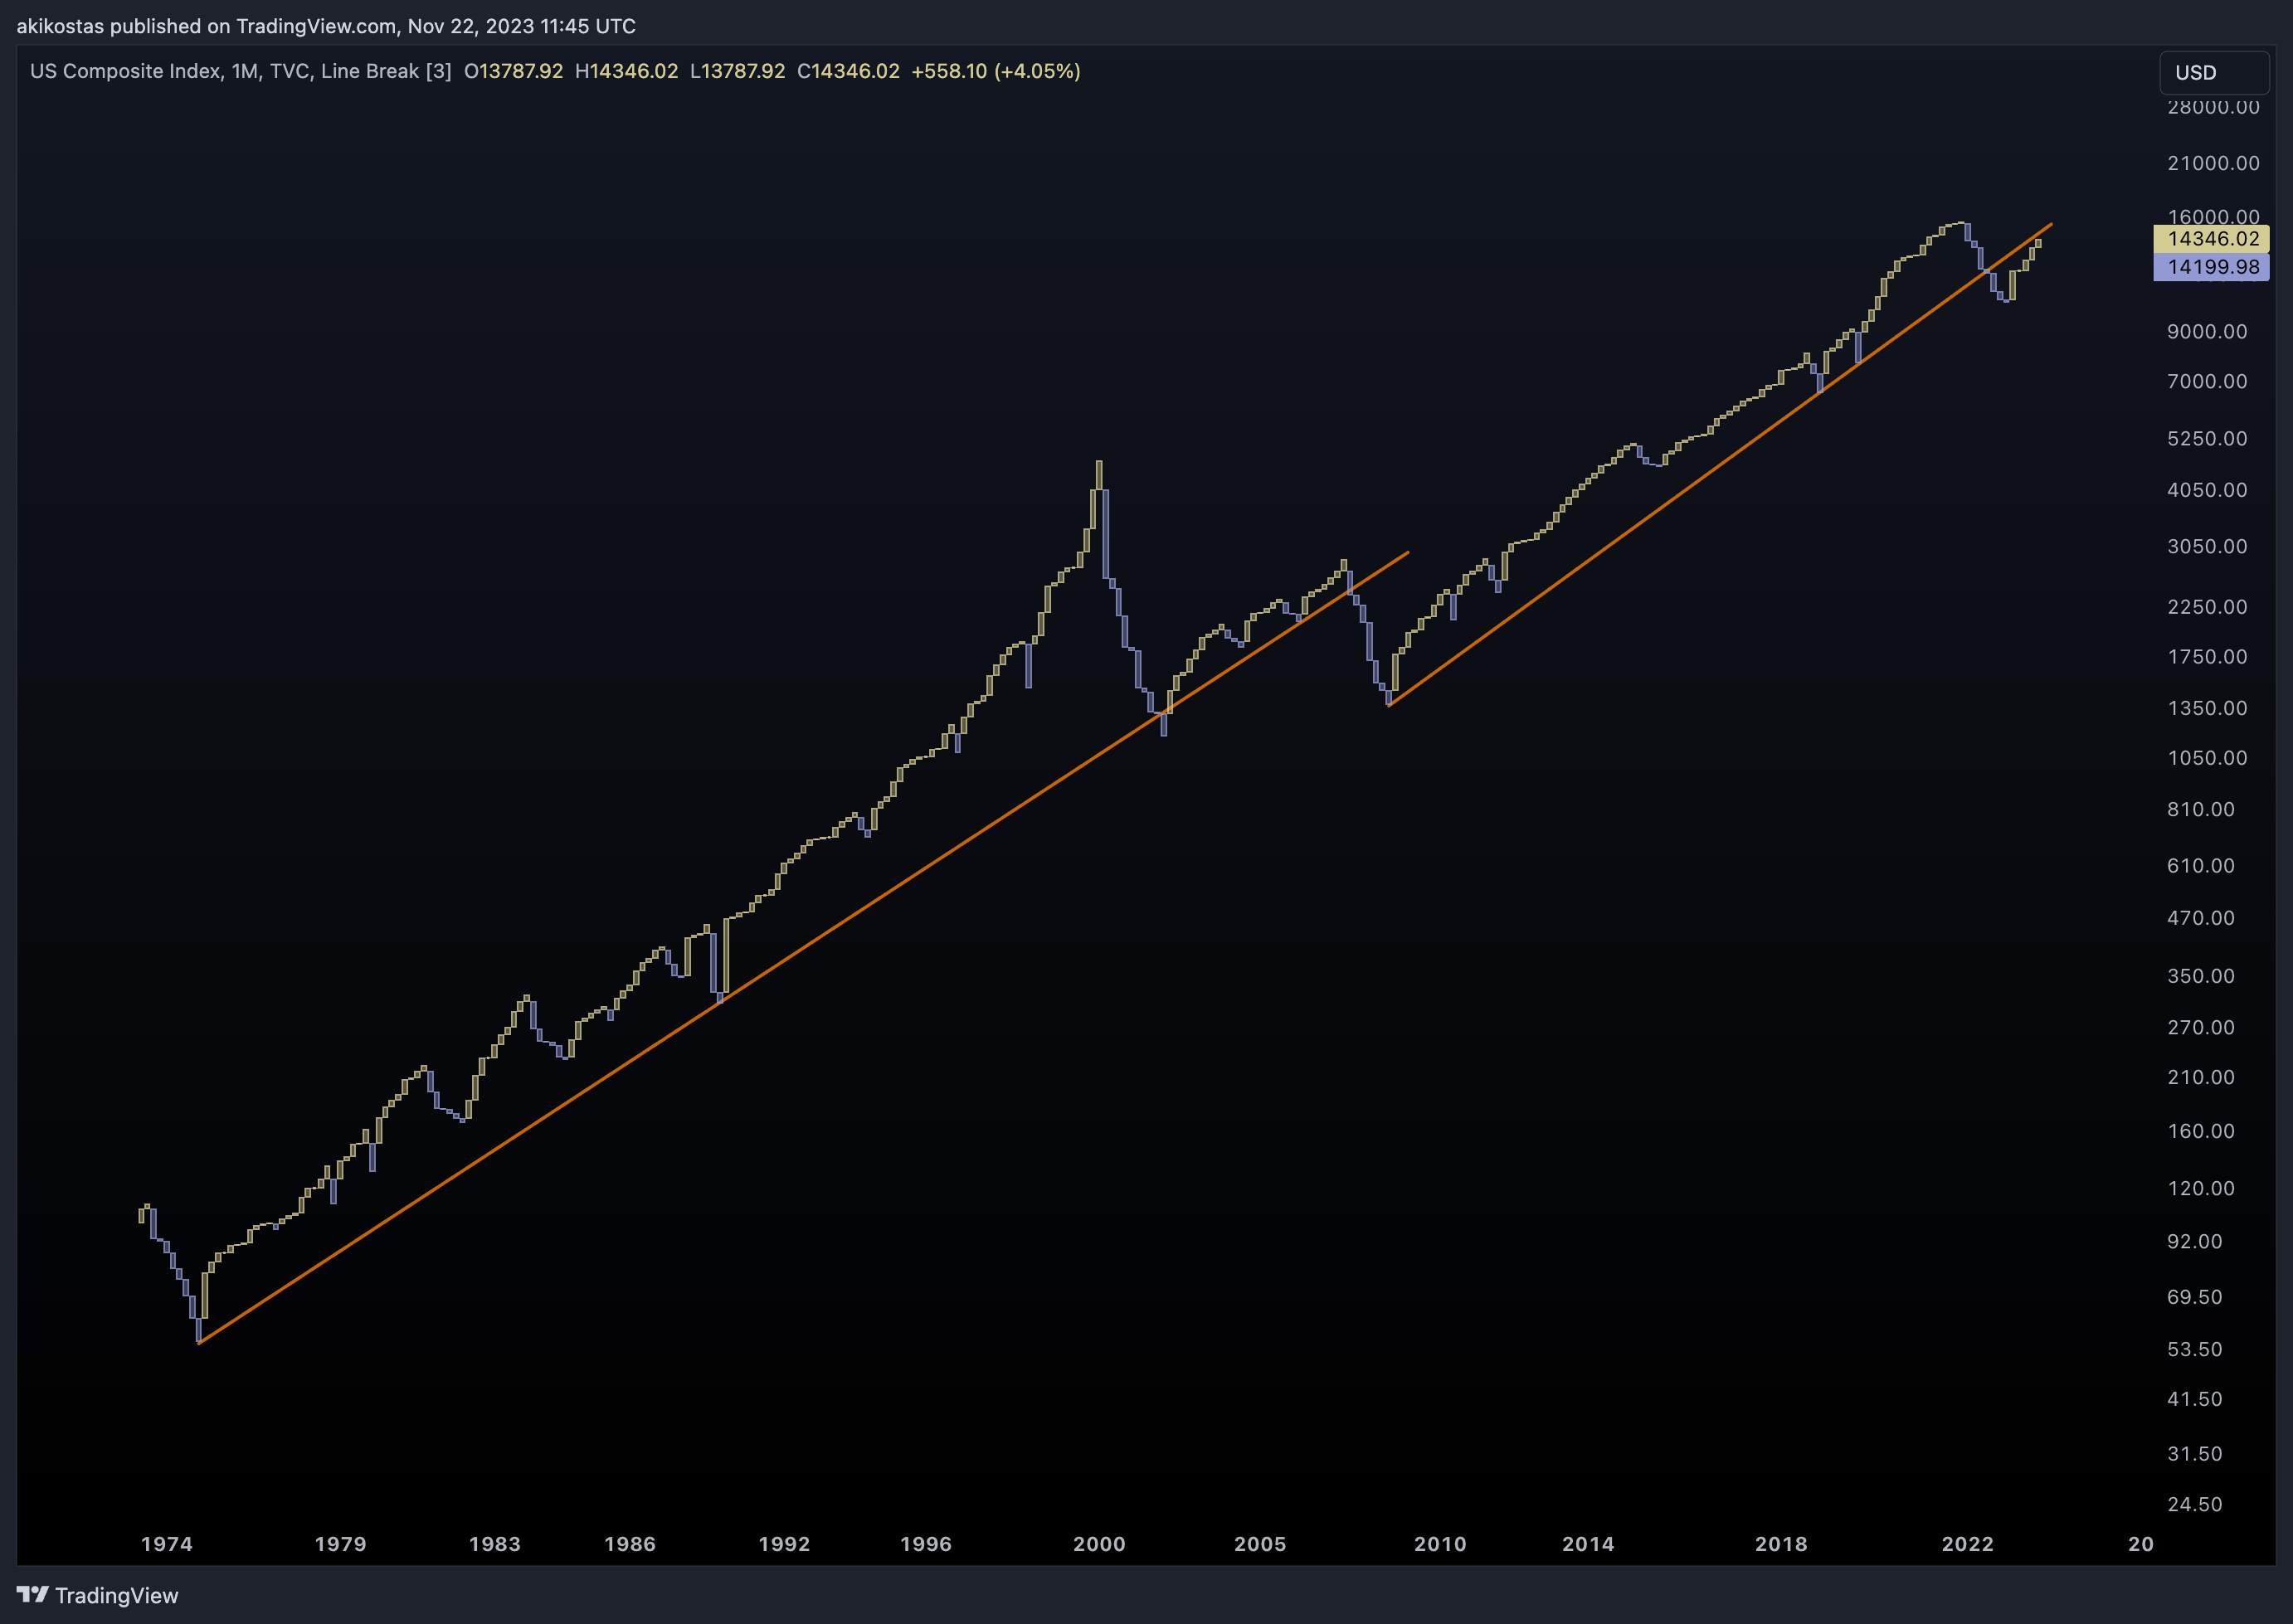Click the 31.50 price axis label
The image size is (2293, 1624).
(2195, 1454)
